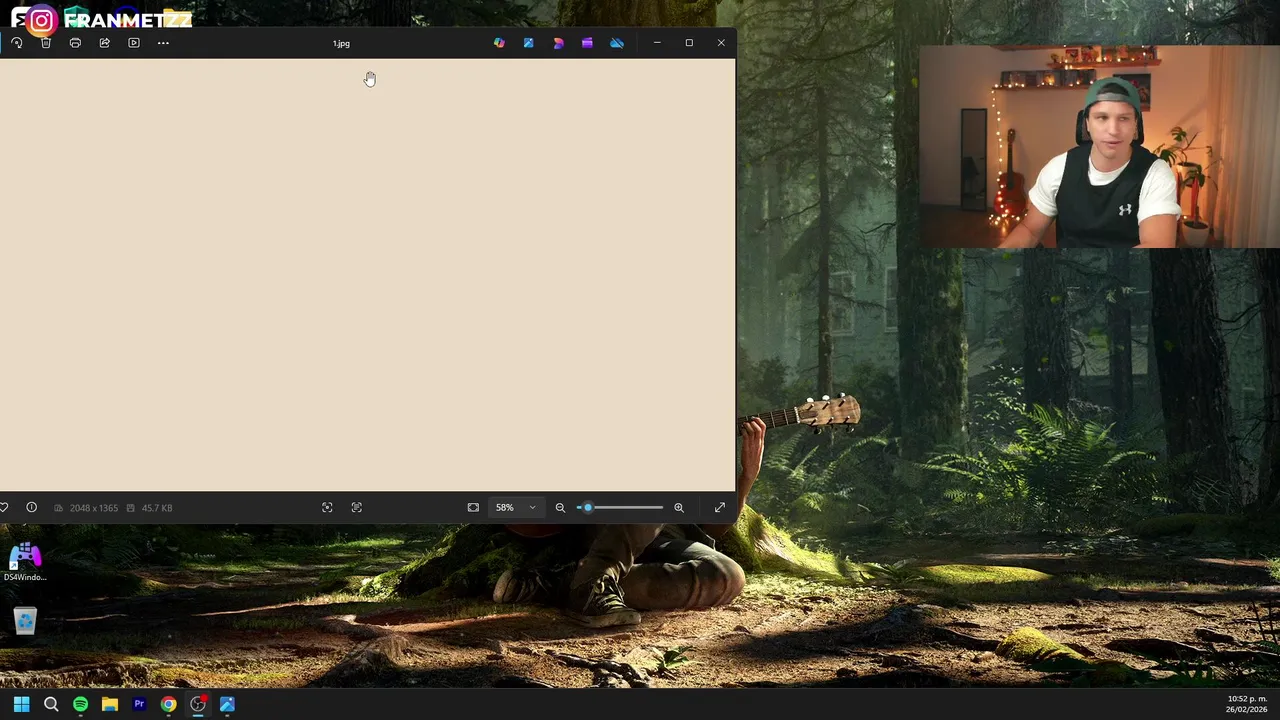Screen dimensions: 1280x720
Task: Open Google Chrome from the taskbar
Action: coord(168,704)
